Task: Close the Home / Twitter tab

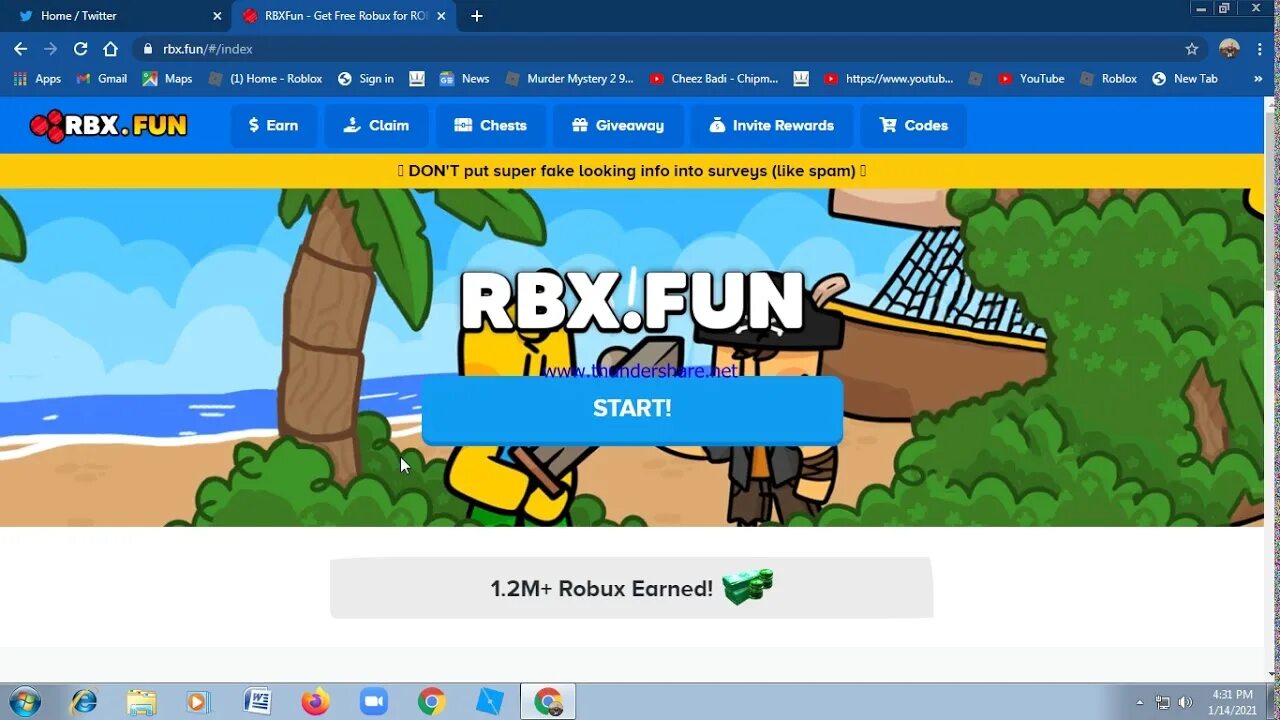Action: 217,16
